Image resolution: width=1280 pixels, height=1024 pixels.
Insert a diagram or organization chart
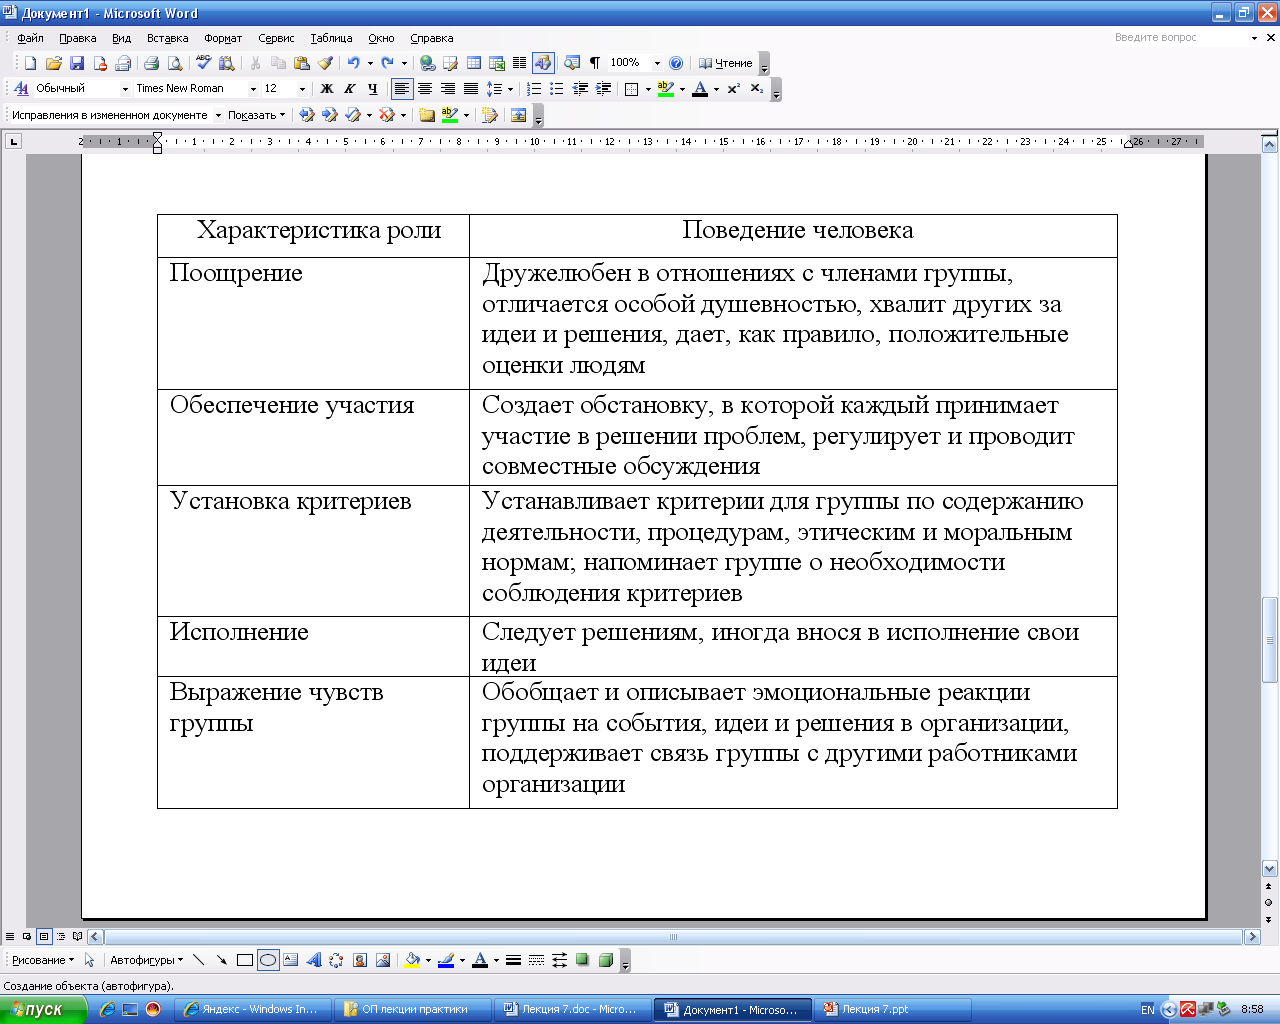click(336, 960)
